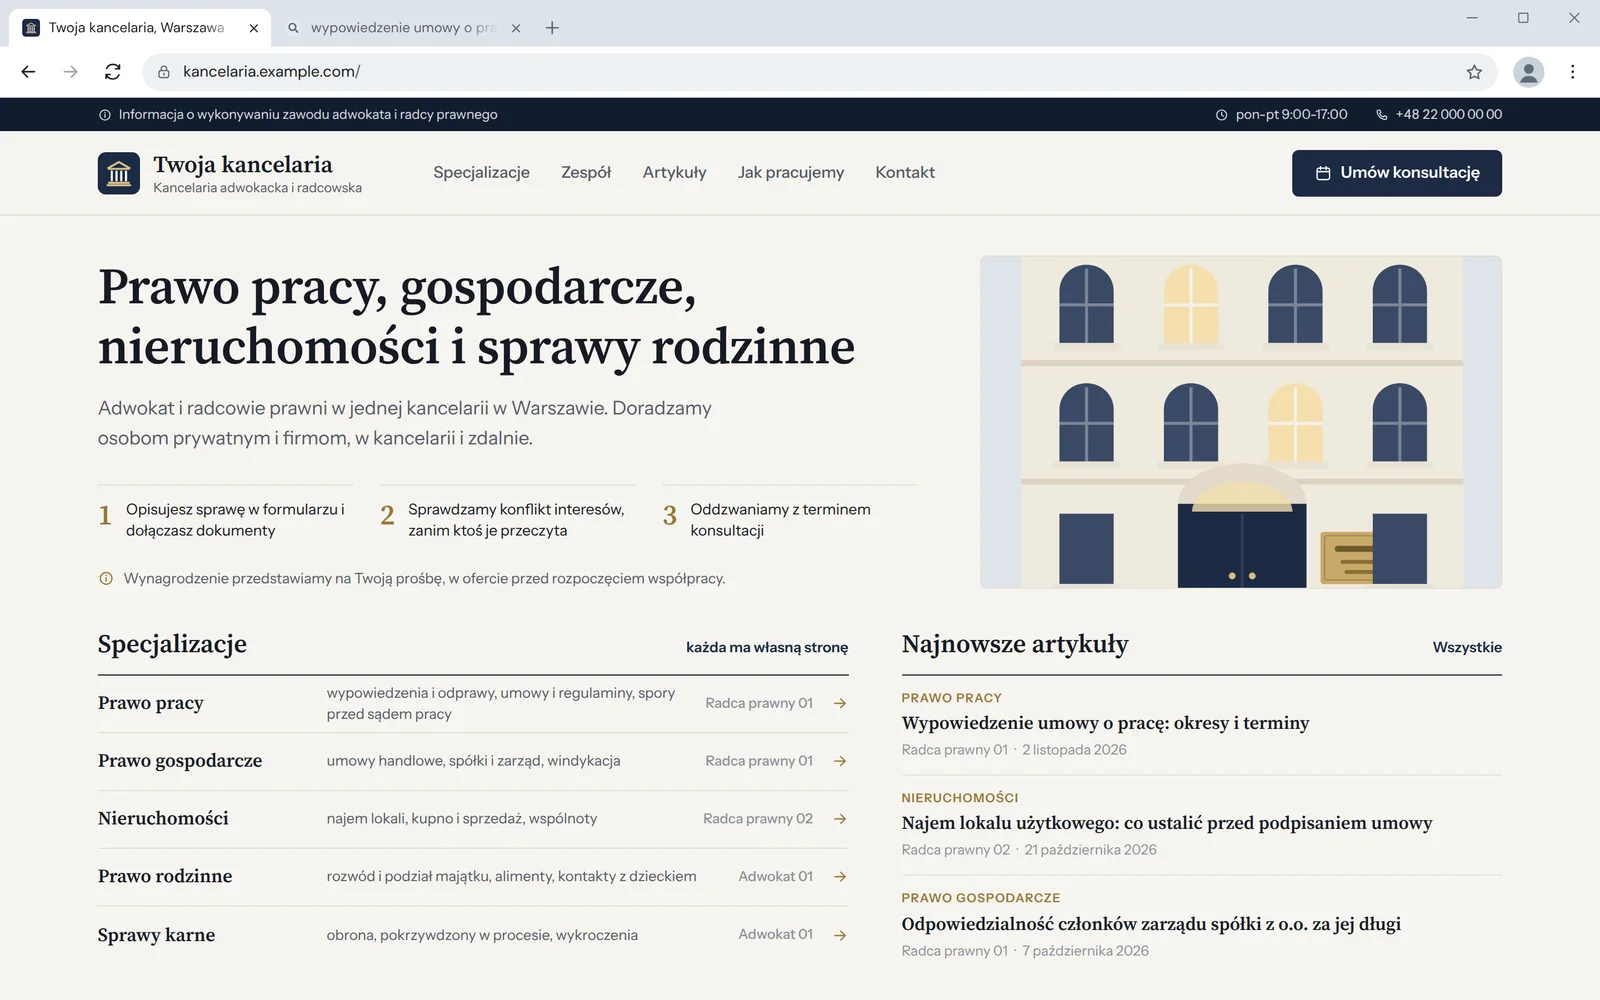Viewport: 1600px width, 1000px height.
Task: Click the 'Twoja kancelaria' site title
Action: pos(243,164)
